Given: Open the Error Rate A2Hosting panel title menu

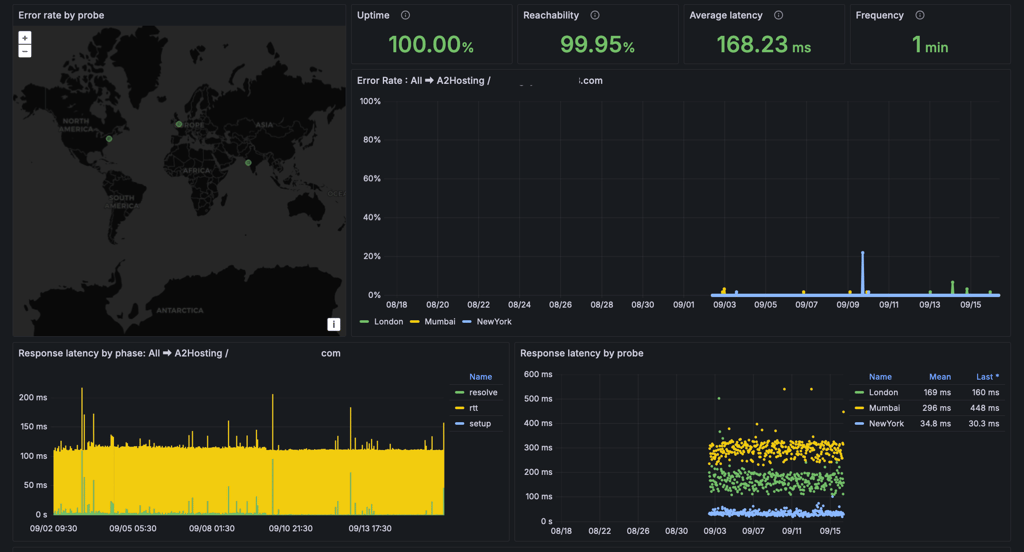Looking at the screenshot, I should (479, 80).
